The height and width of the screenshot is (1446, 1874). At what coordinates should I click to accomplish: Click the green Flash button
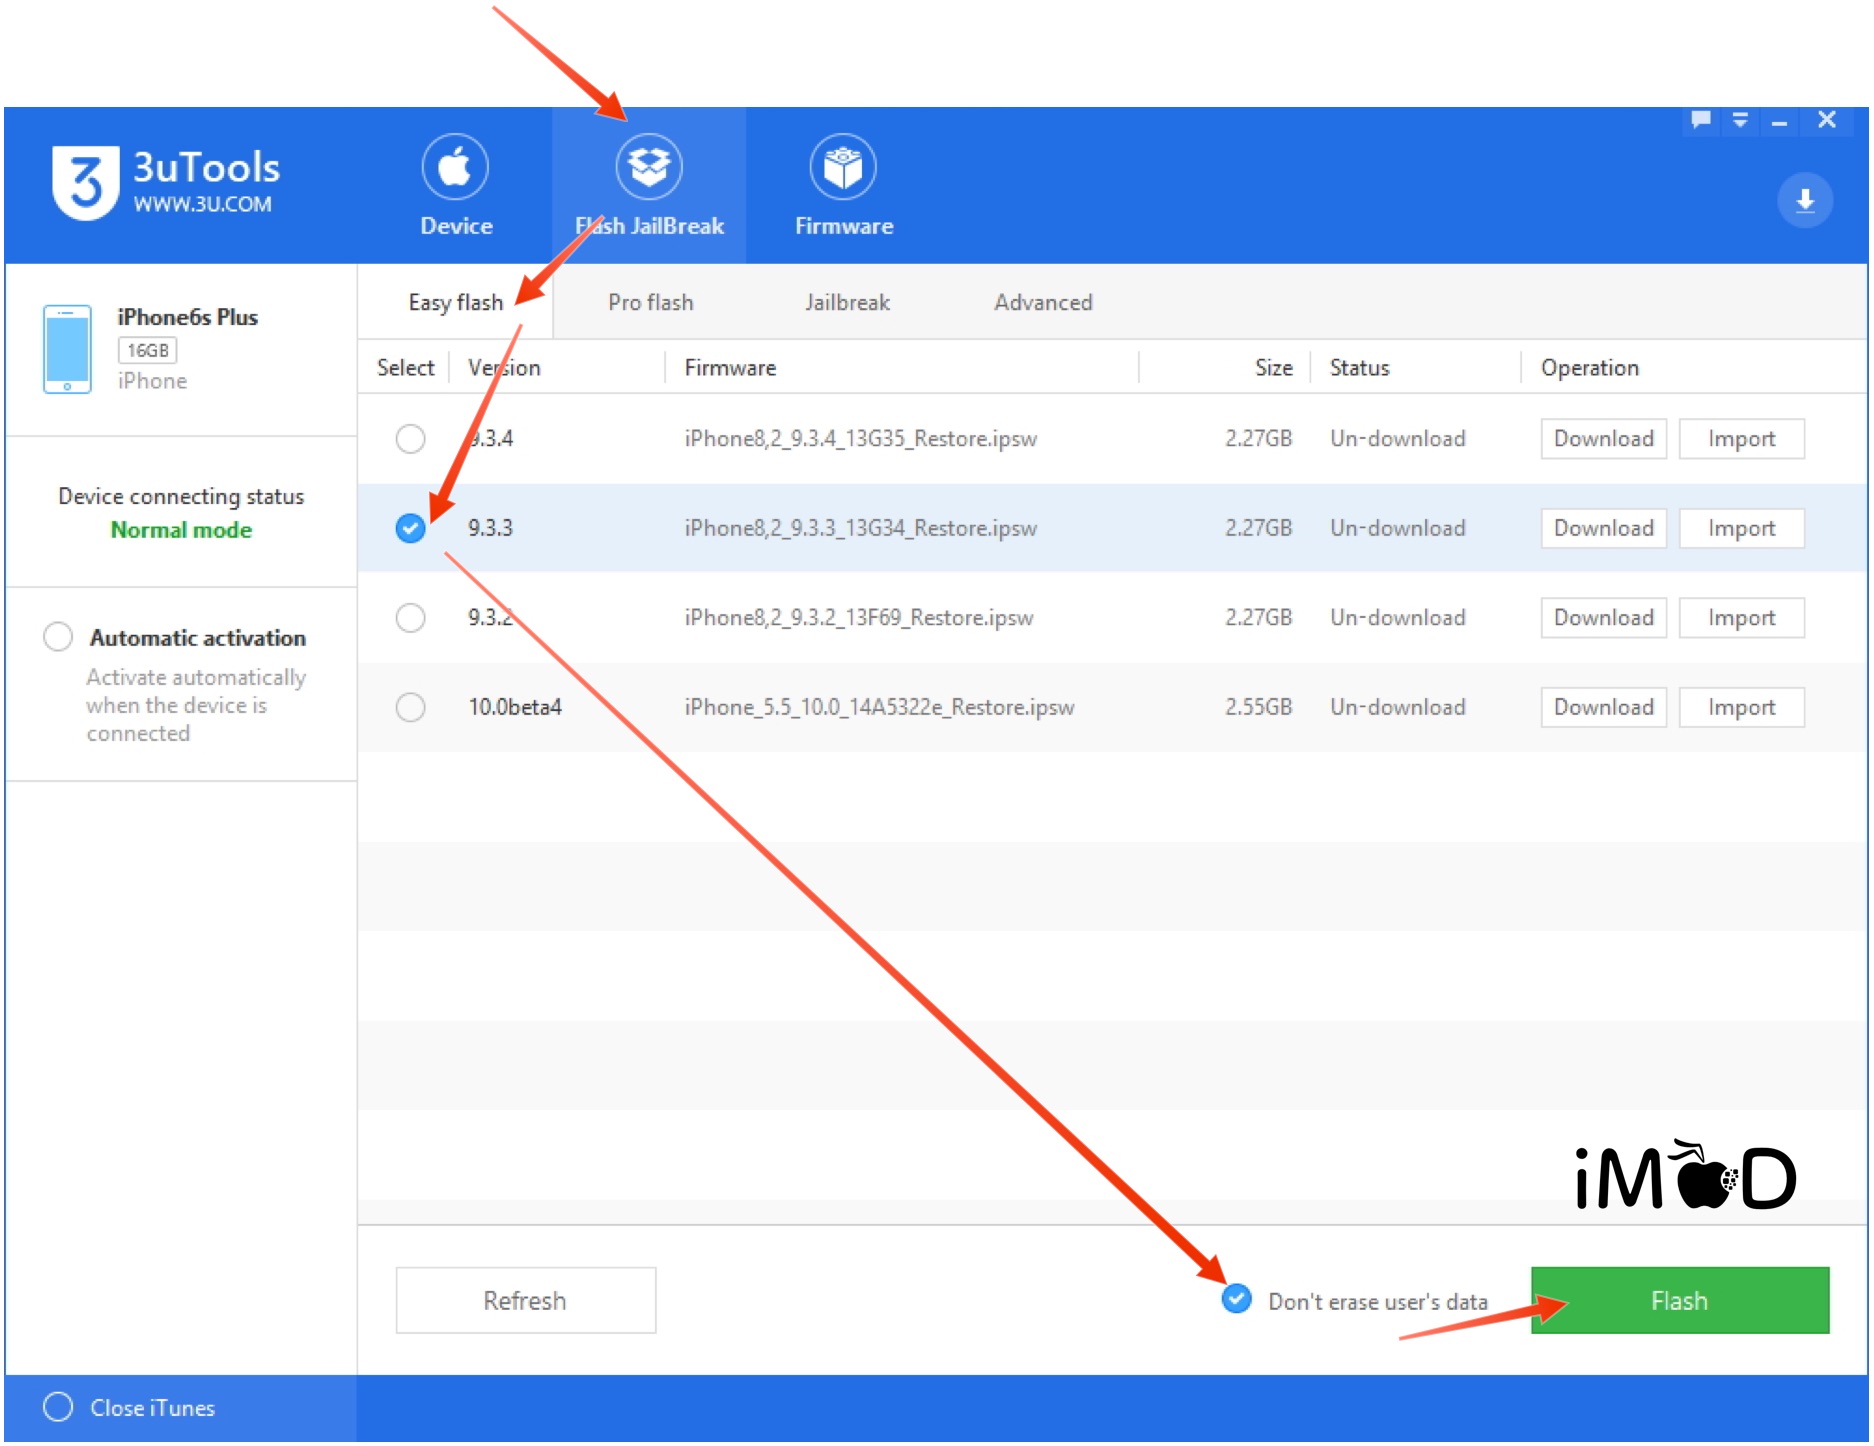point(1680,1300)
